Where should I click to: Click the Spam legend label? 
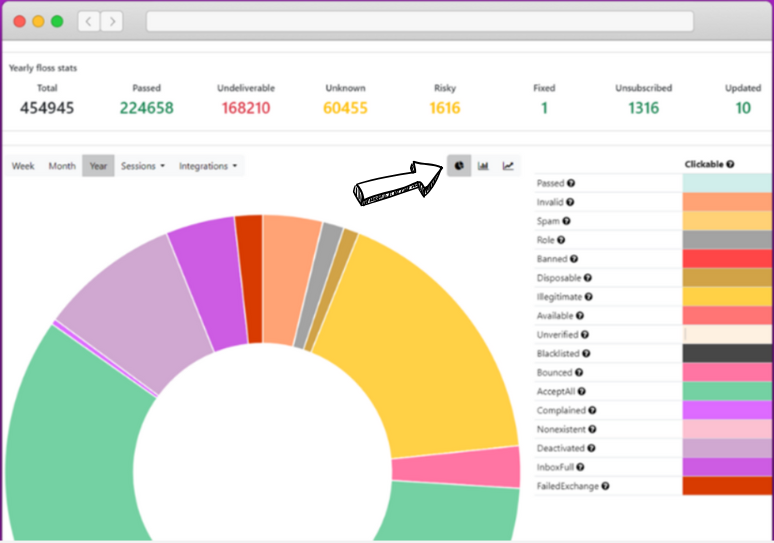pos(548,221)
